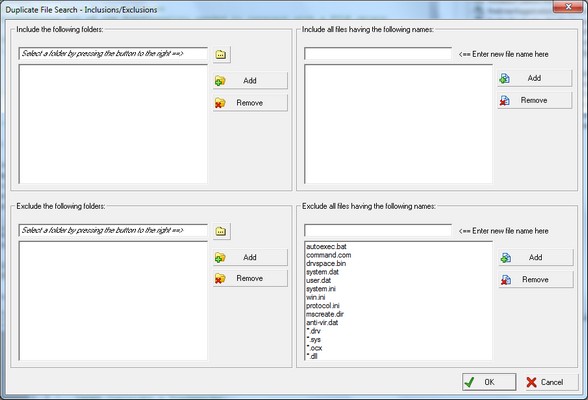Browse for a folder to exclude

(222, 231)
